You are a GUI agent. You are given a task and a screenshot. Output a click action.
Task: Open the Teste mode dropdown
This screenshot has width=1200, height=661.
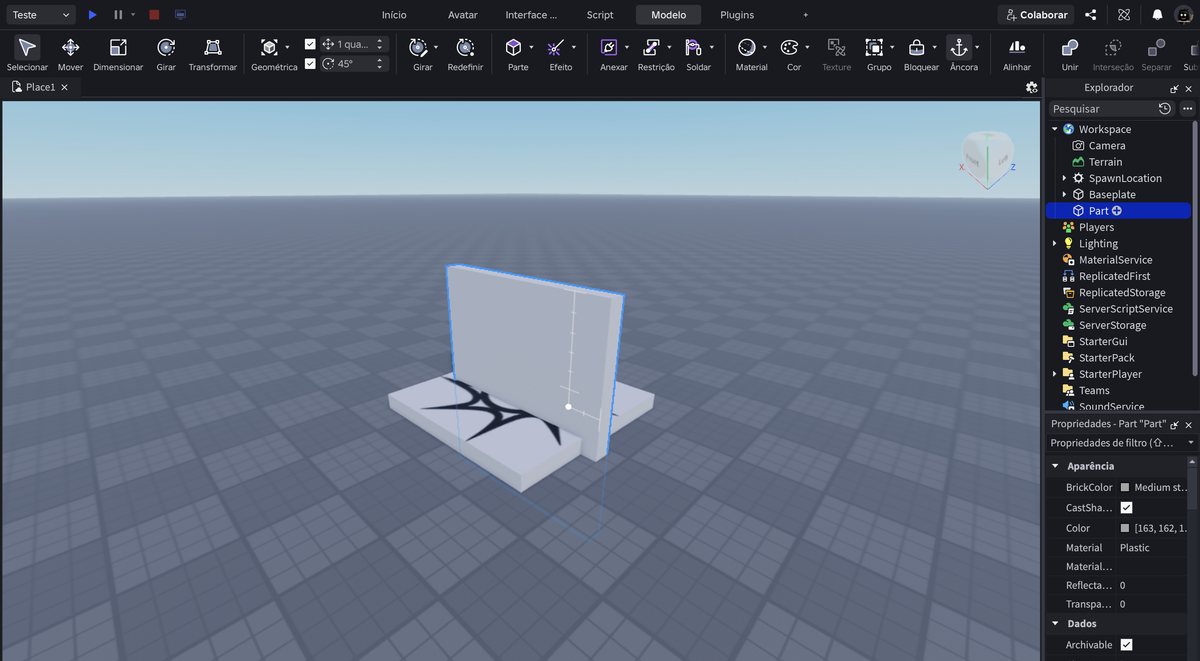40,15
